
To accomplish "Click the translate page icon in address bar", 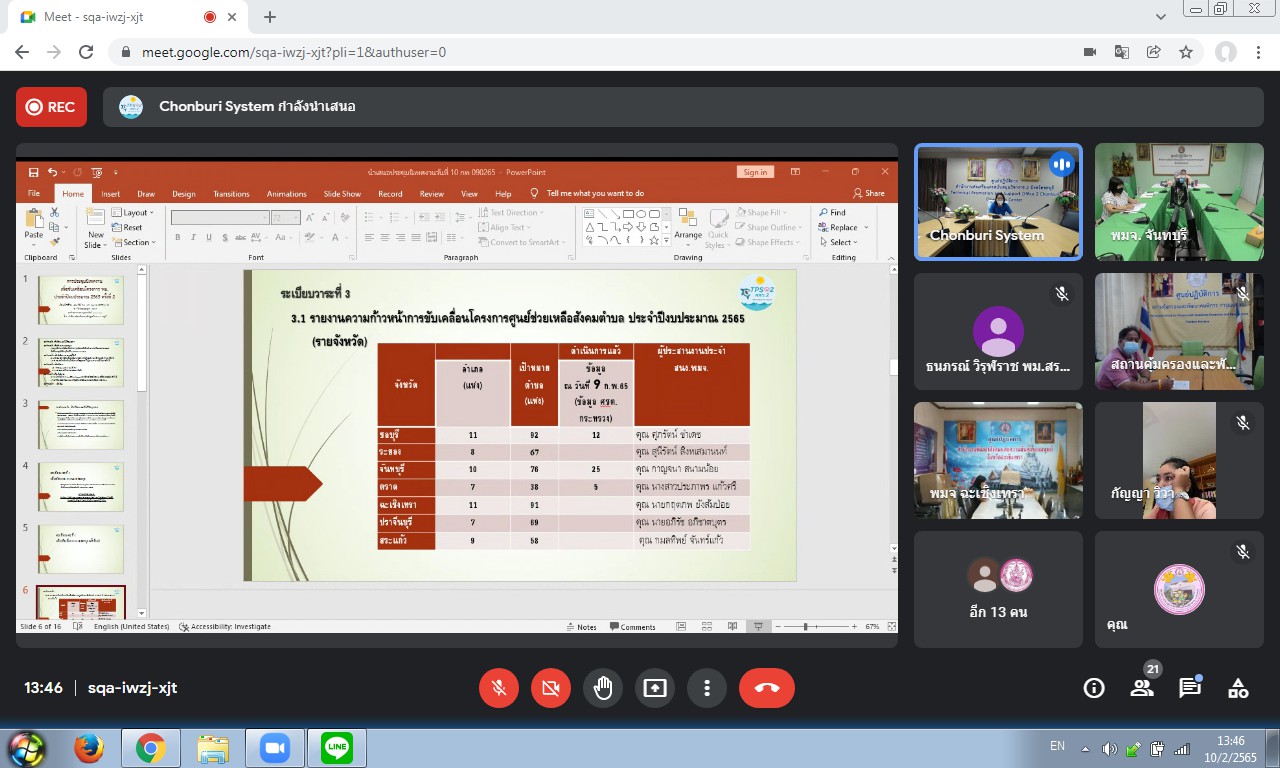I will (x=1121, y=52).
